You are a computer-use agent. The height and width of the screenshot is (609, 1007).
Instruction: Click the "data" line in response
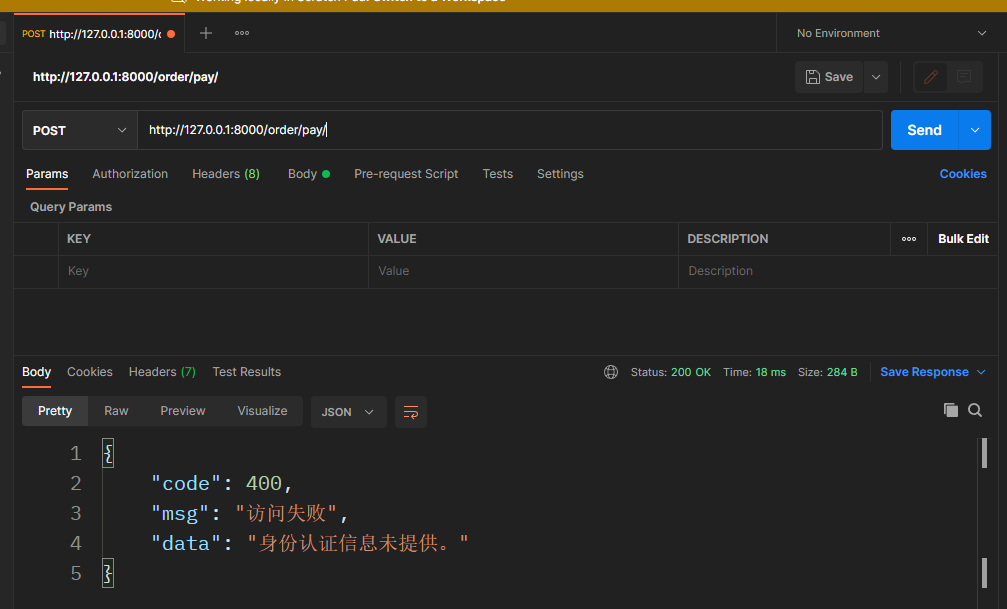pos(310,543)
